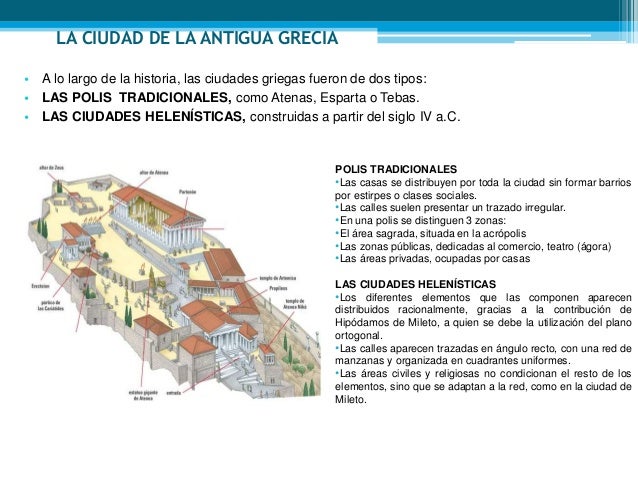Click the 'Erecteion' diagram label
Screen dimensions: 638x479
click(40, 286)
